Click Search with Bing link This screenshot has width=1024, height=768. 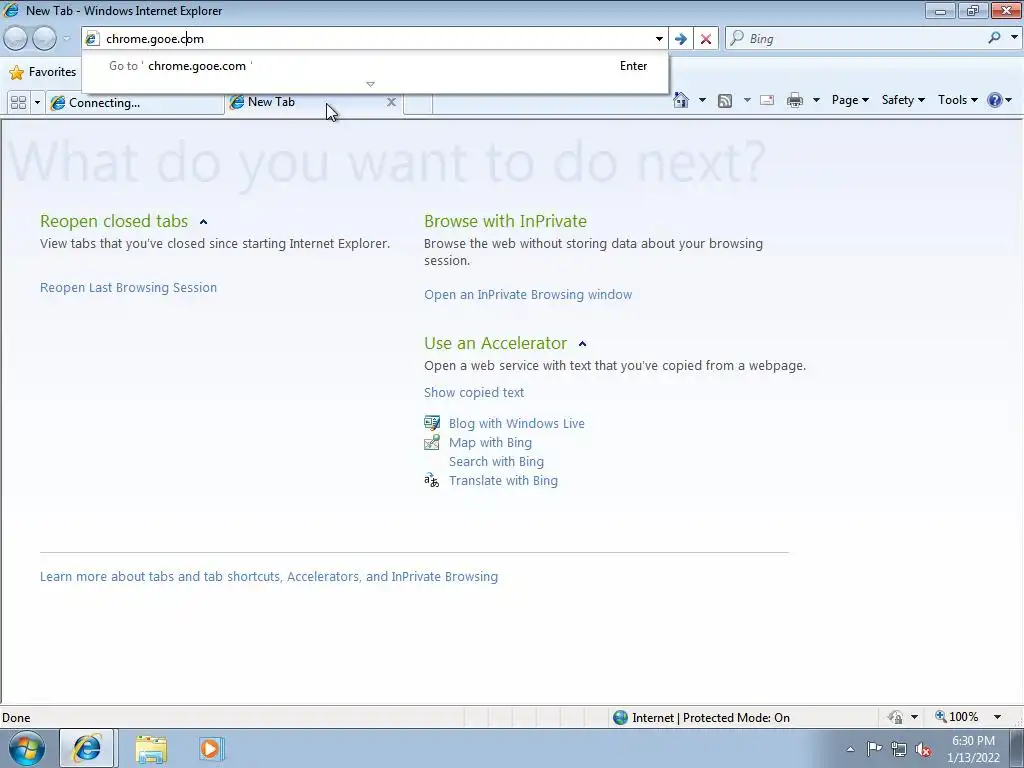pos(496,462)
